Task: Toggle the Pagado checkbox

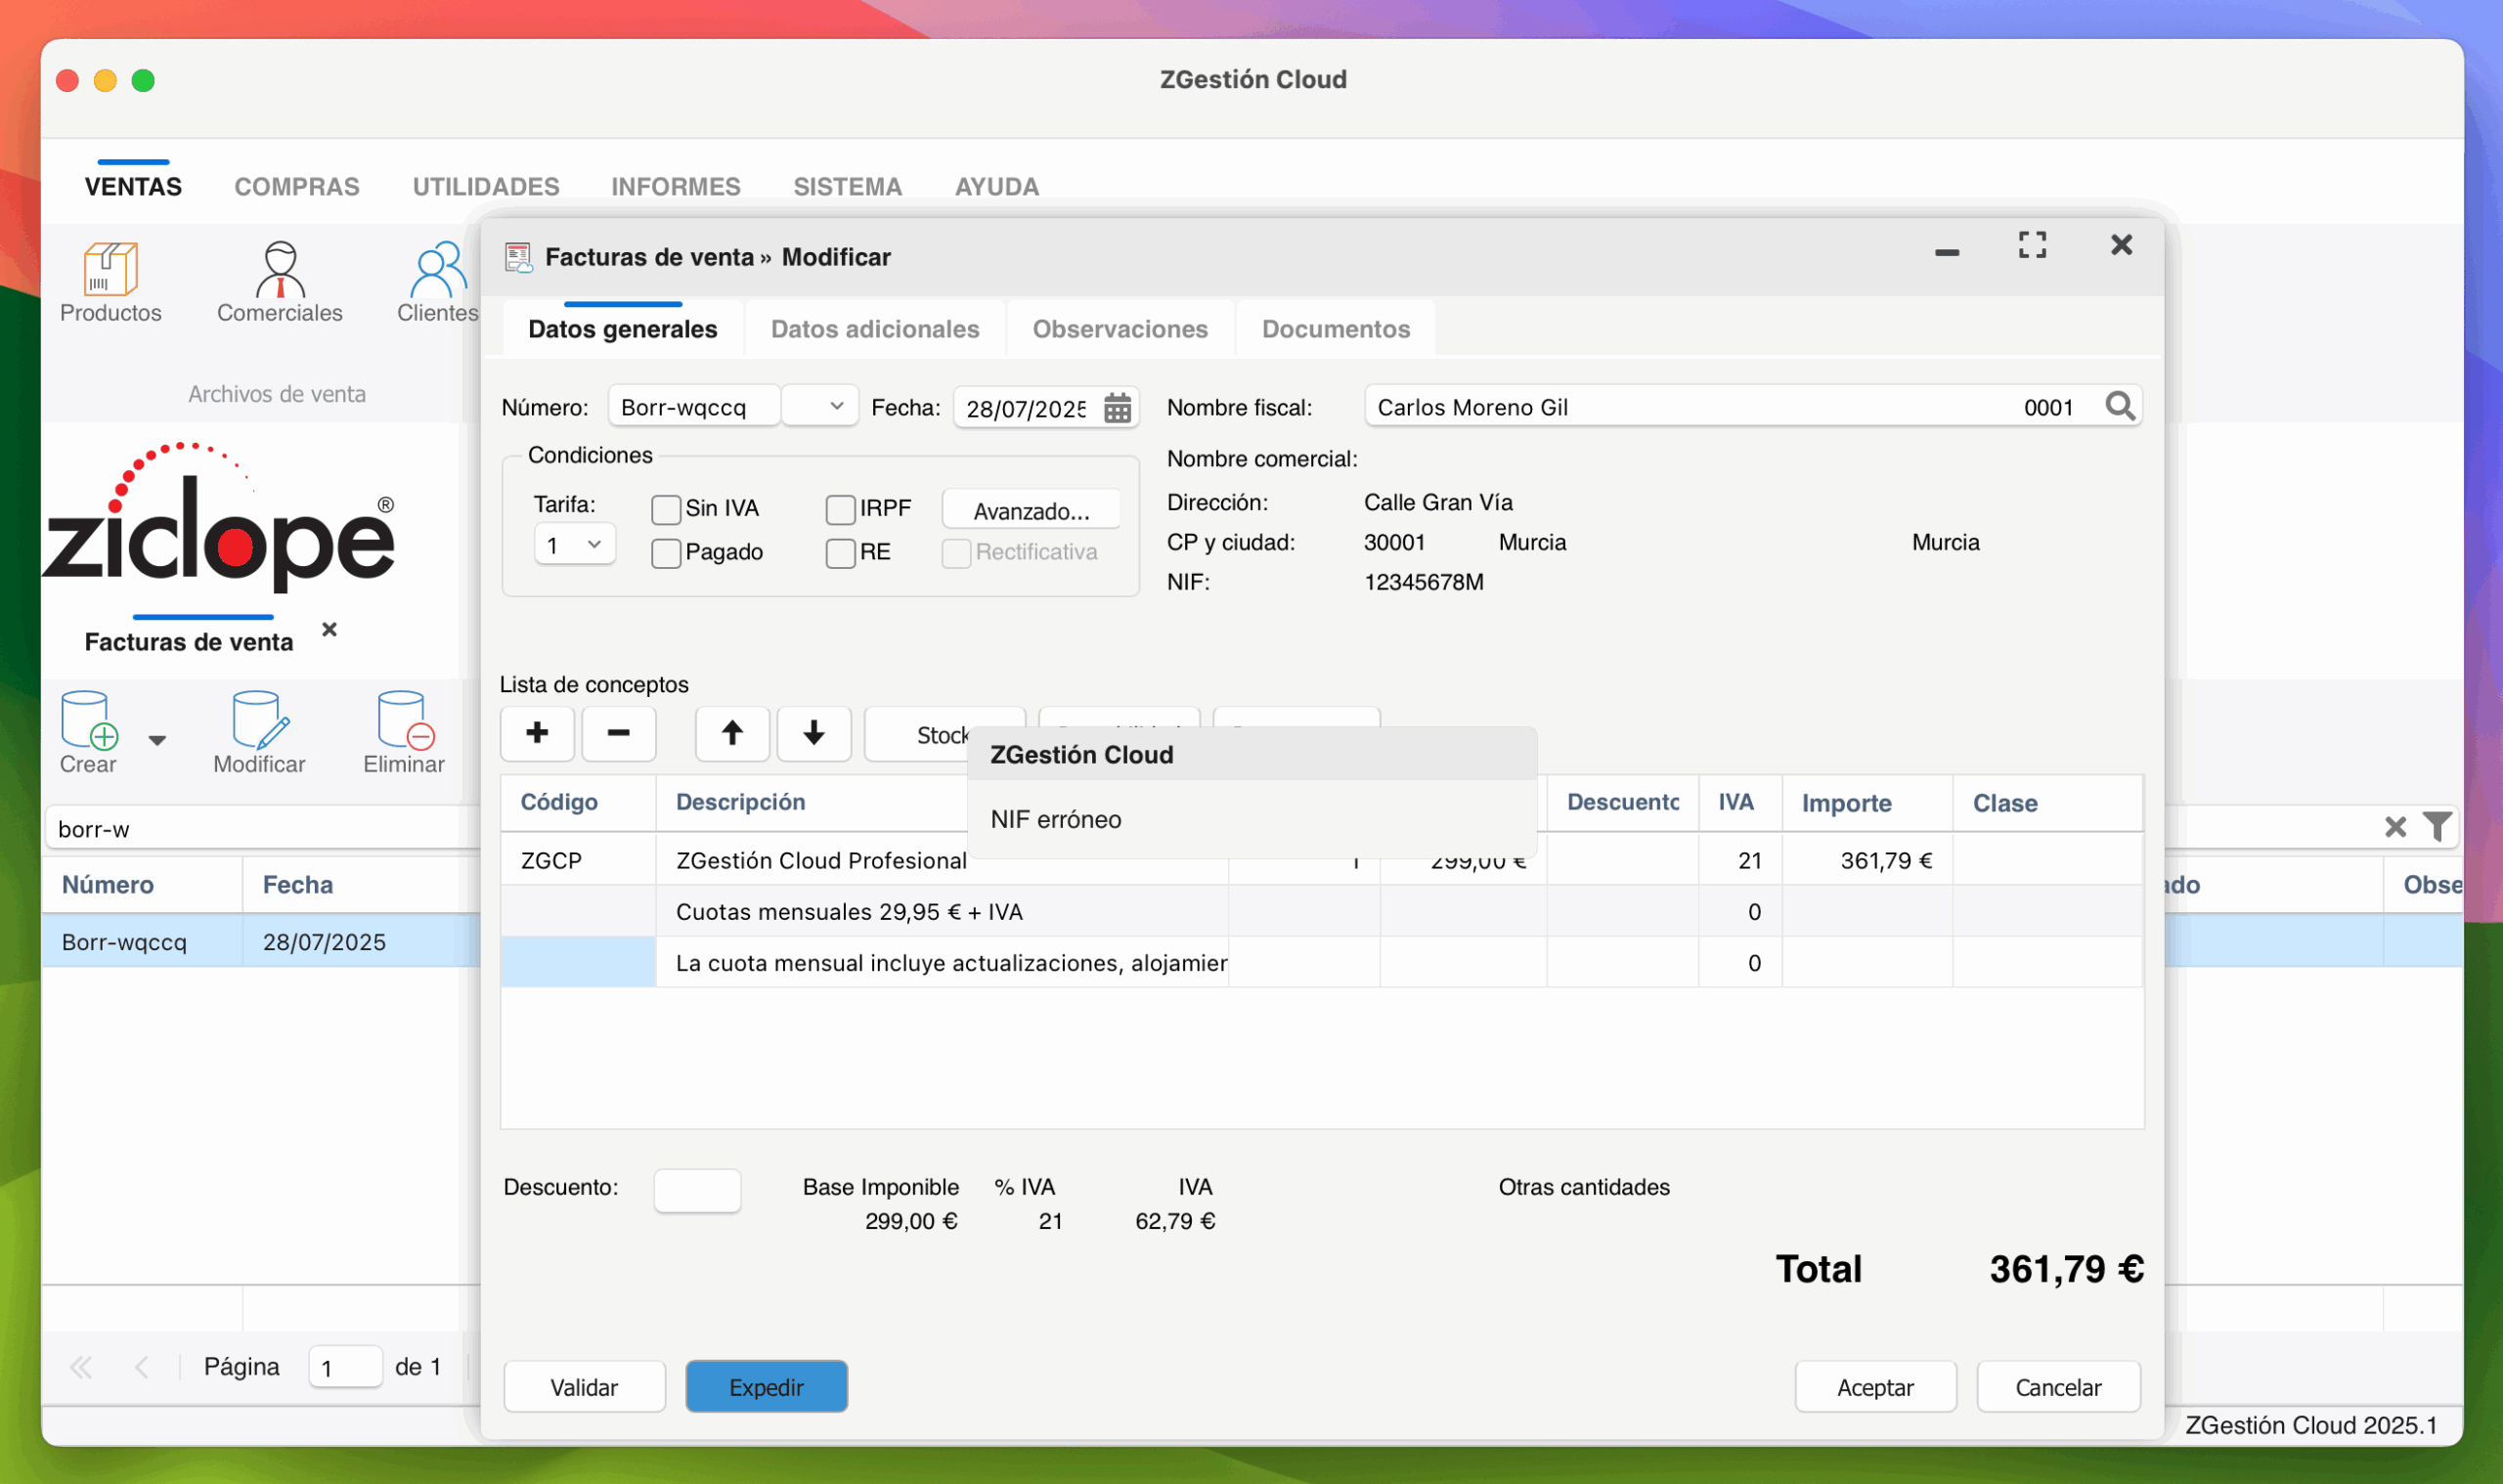Action: [666, 553]
